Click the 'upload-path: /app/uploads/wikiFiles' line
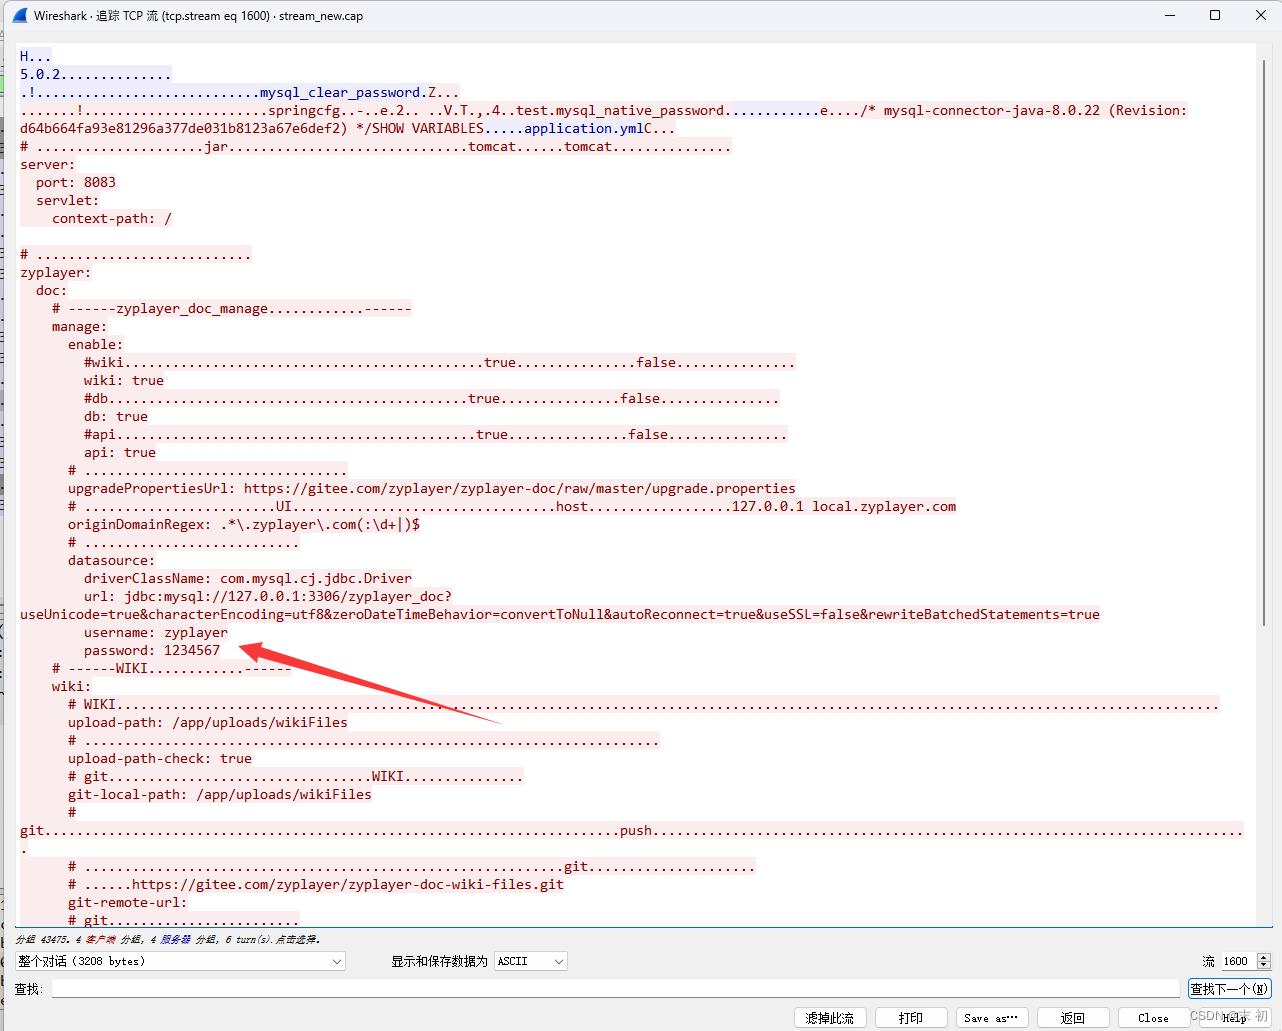 pyautogui.click(x=208, y=722)
